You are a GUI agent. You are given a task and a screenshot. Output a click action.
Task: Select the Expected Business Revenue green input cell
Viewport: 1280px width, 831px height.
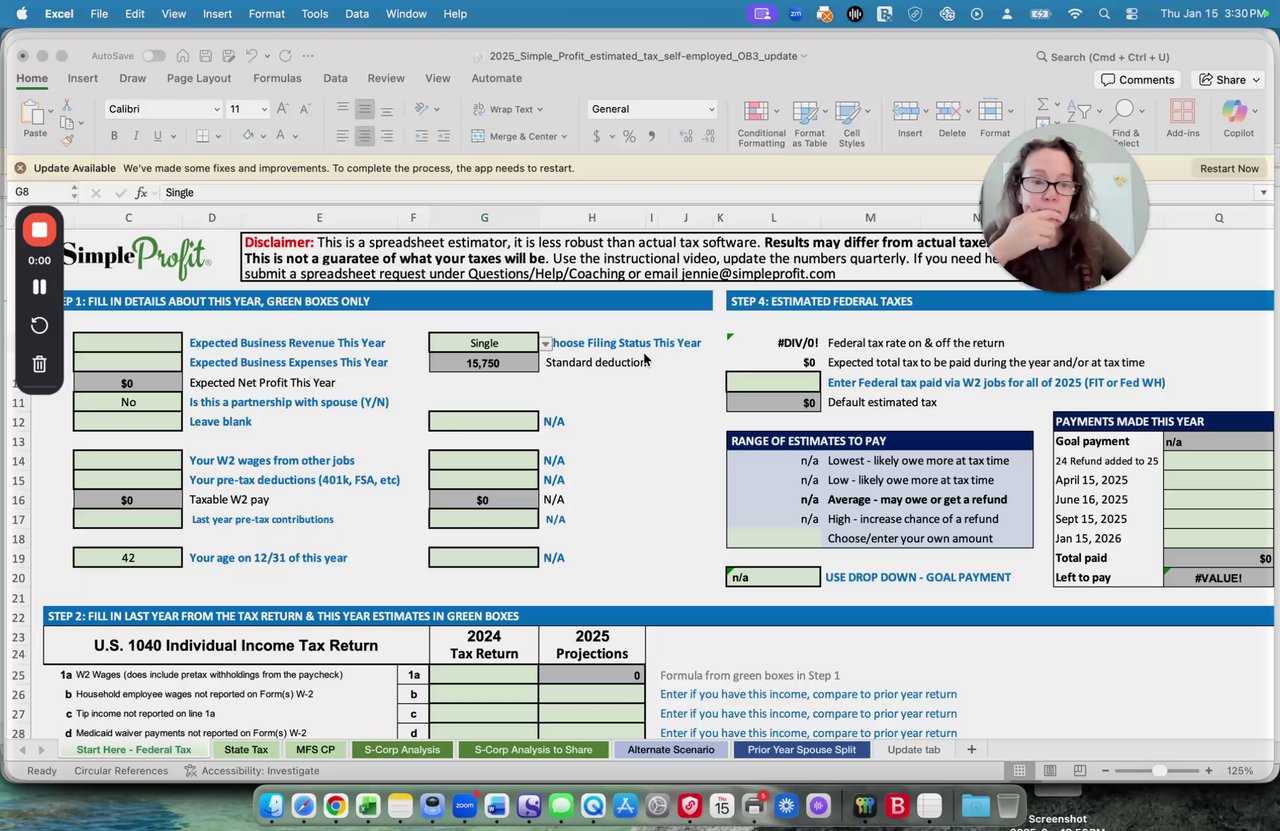[x=128, y=343]
